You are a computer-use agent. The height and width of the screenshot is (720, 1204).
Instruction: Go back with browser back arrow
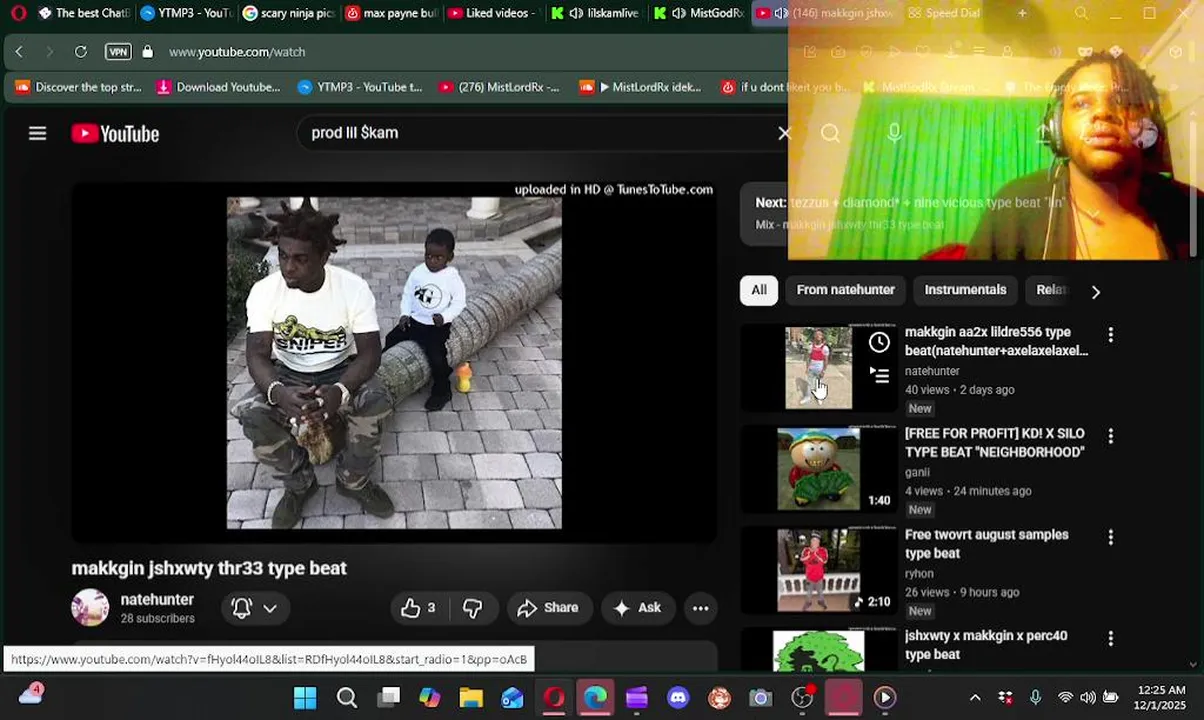[19, 51]
